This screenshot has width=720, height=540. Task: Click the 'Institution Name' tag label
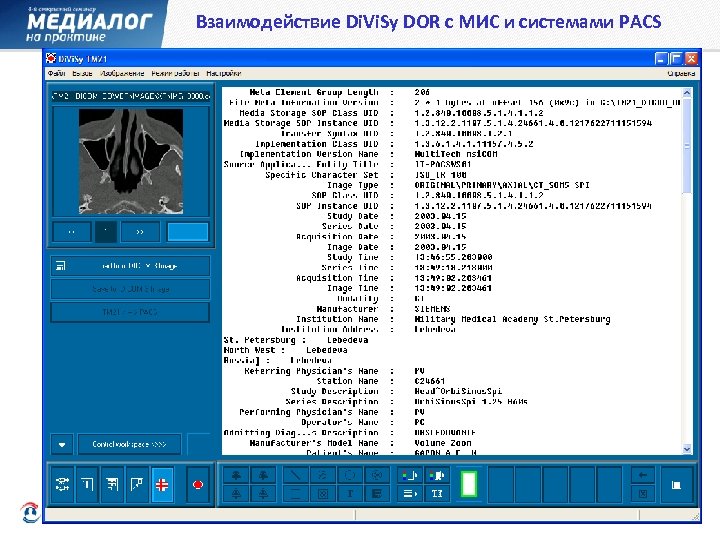[337, 319]
